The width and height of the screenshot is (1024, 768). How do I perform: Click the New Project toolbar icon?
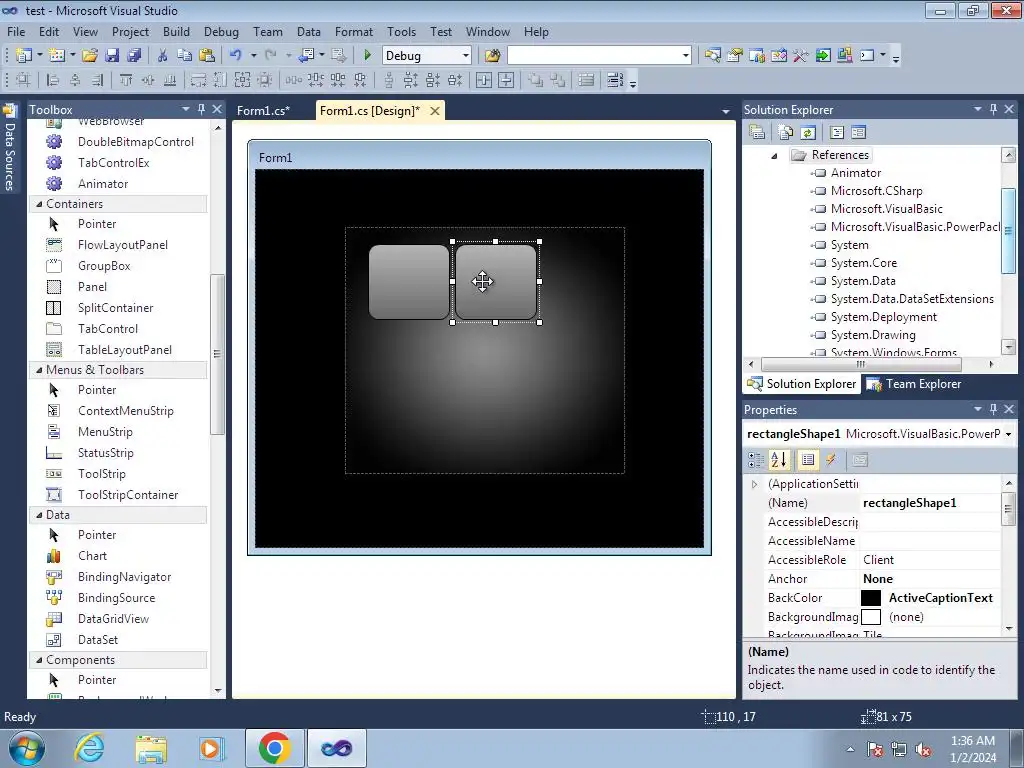[24, 56]
